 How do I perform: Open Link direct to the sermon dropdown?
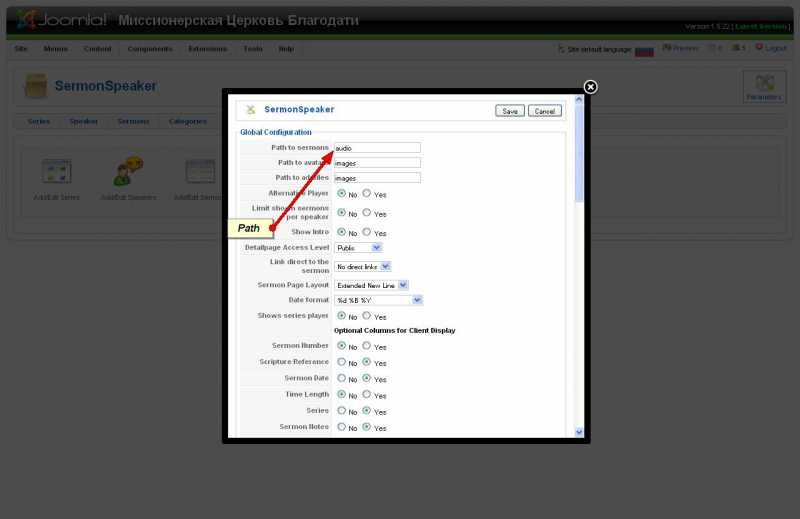[x=362, y=266]
